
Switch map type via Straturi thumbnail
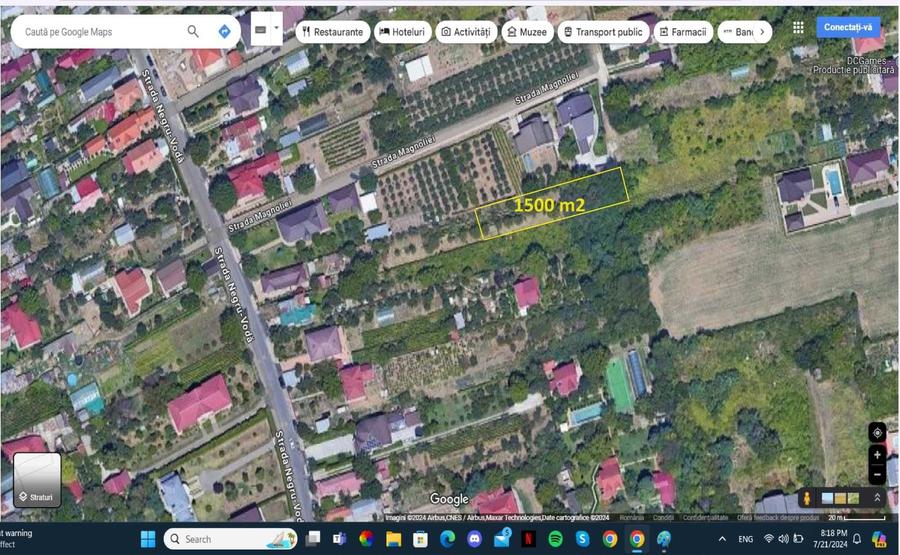(37, 480)
